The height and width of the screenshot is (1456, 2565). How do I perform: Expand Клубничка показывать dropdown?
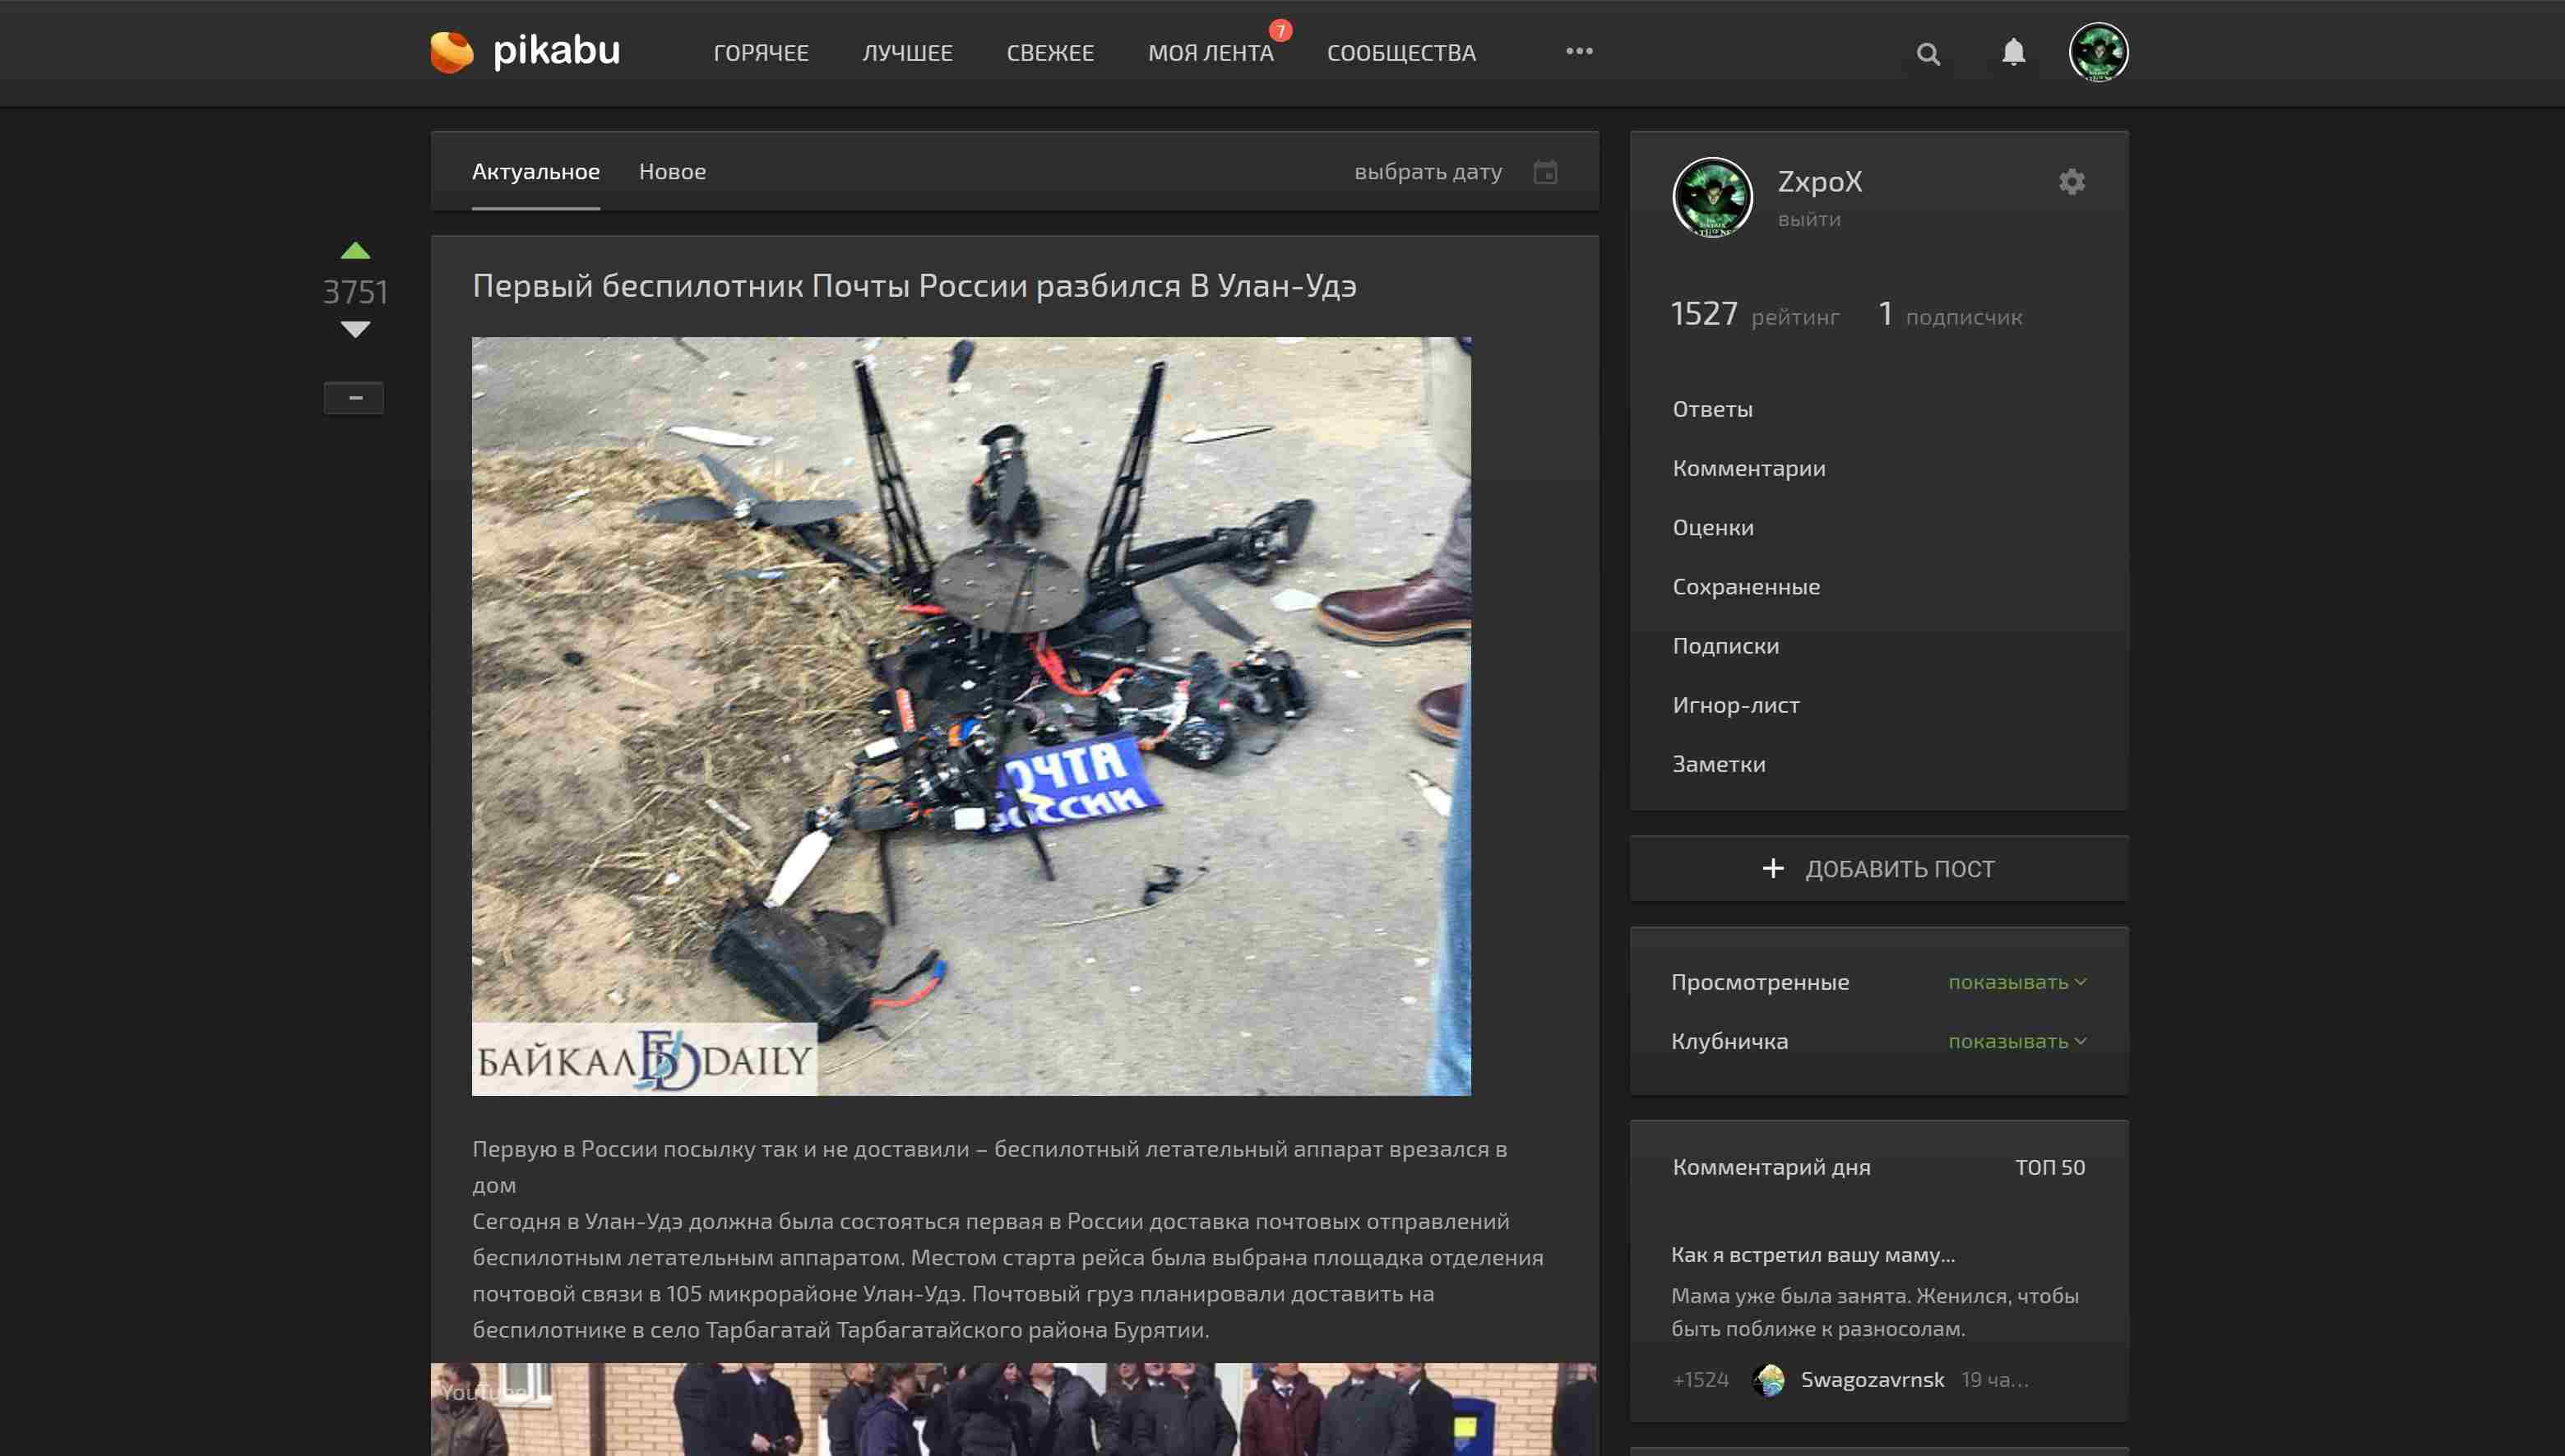pos(2016,1041)
